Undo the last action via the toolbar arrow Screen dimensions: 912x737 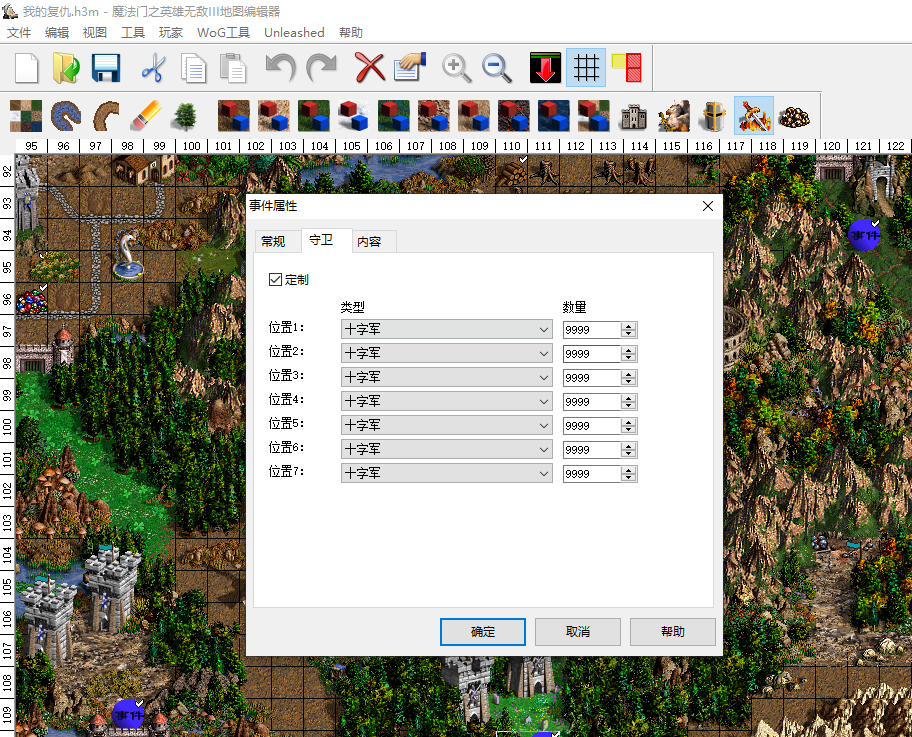(x=280, y=67)
